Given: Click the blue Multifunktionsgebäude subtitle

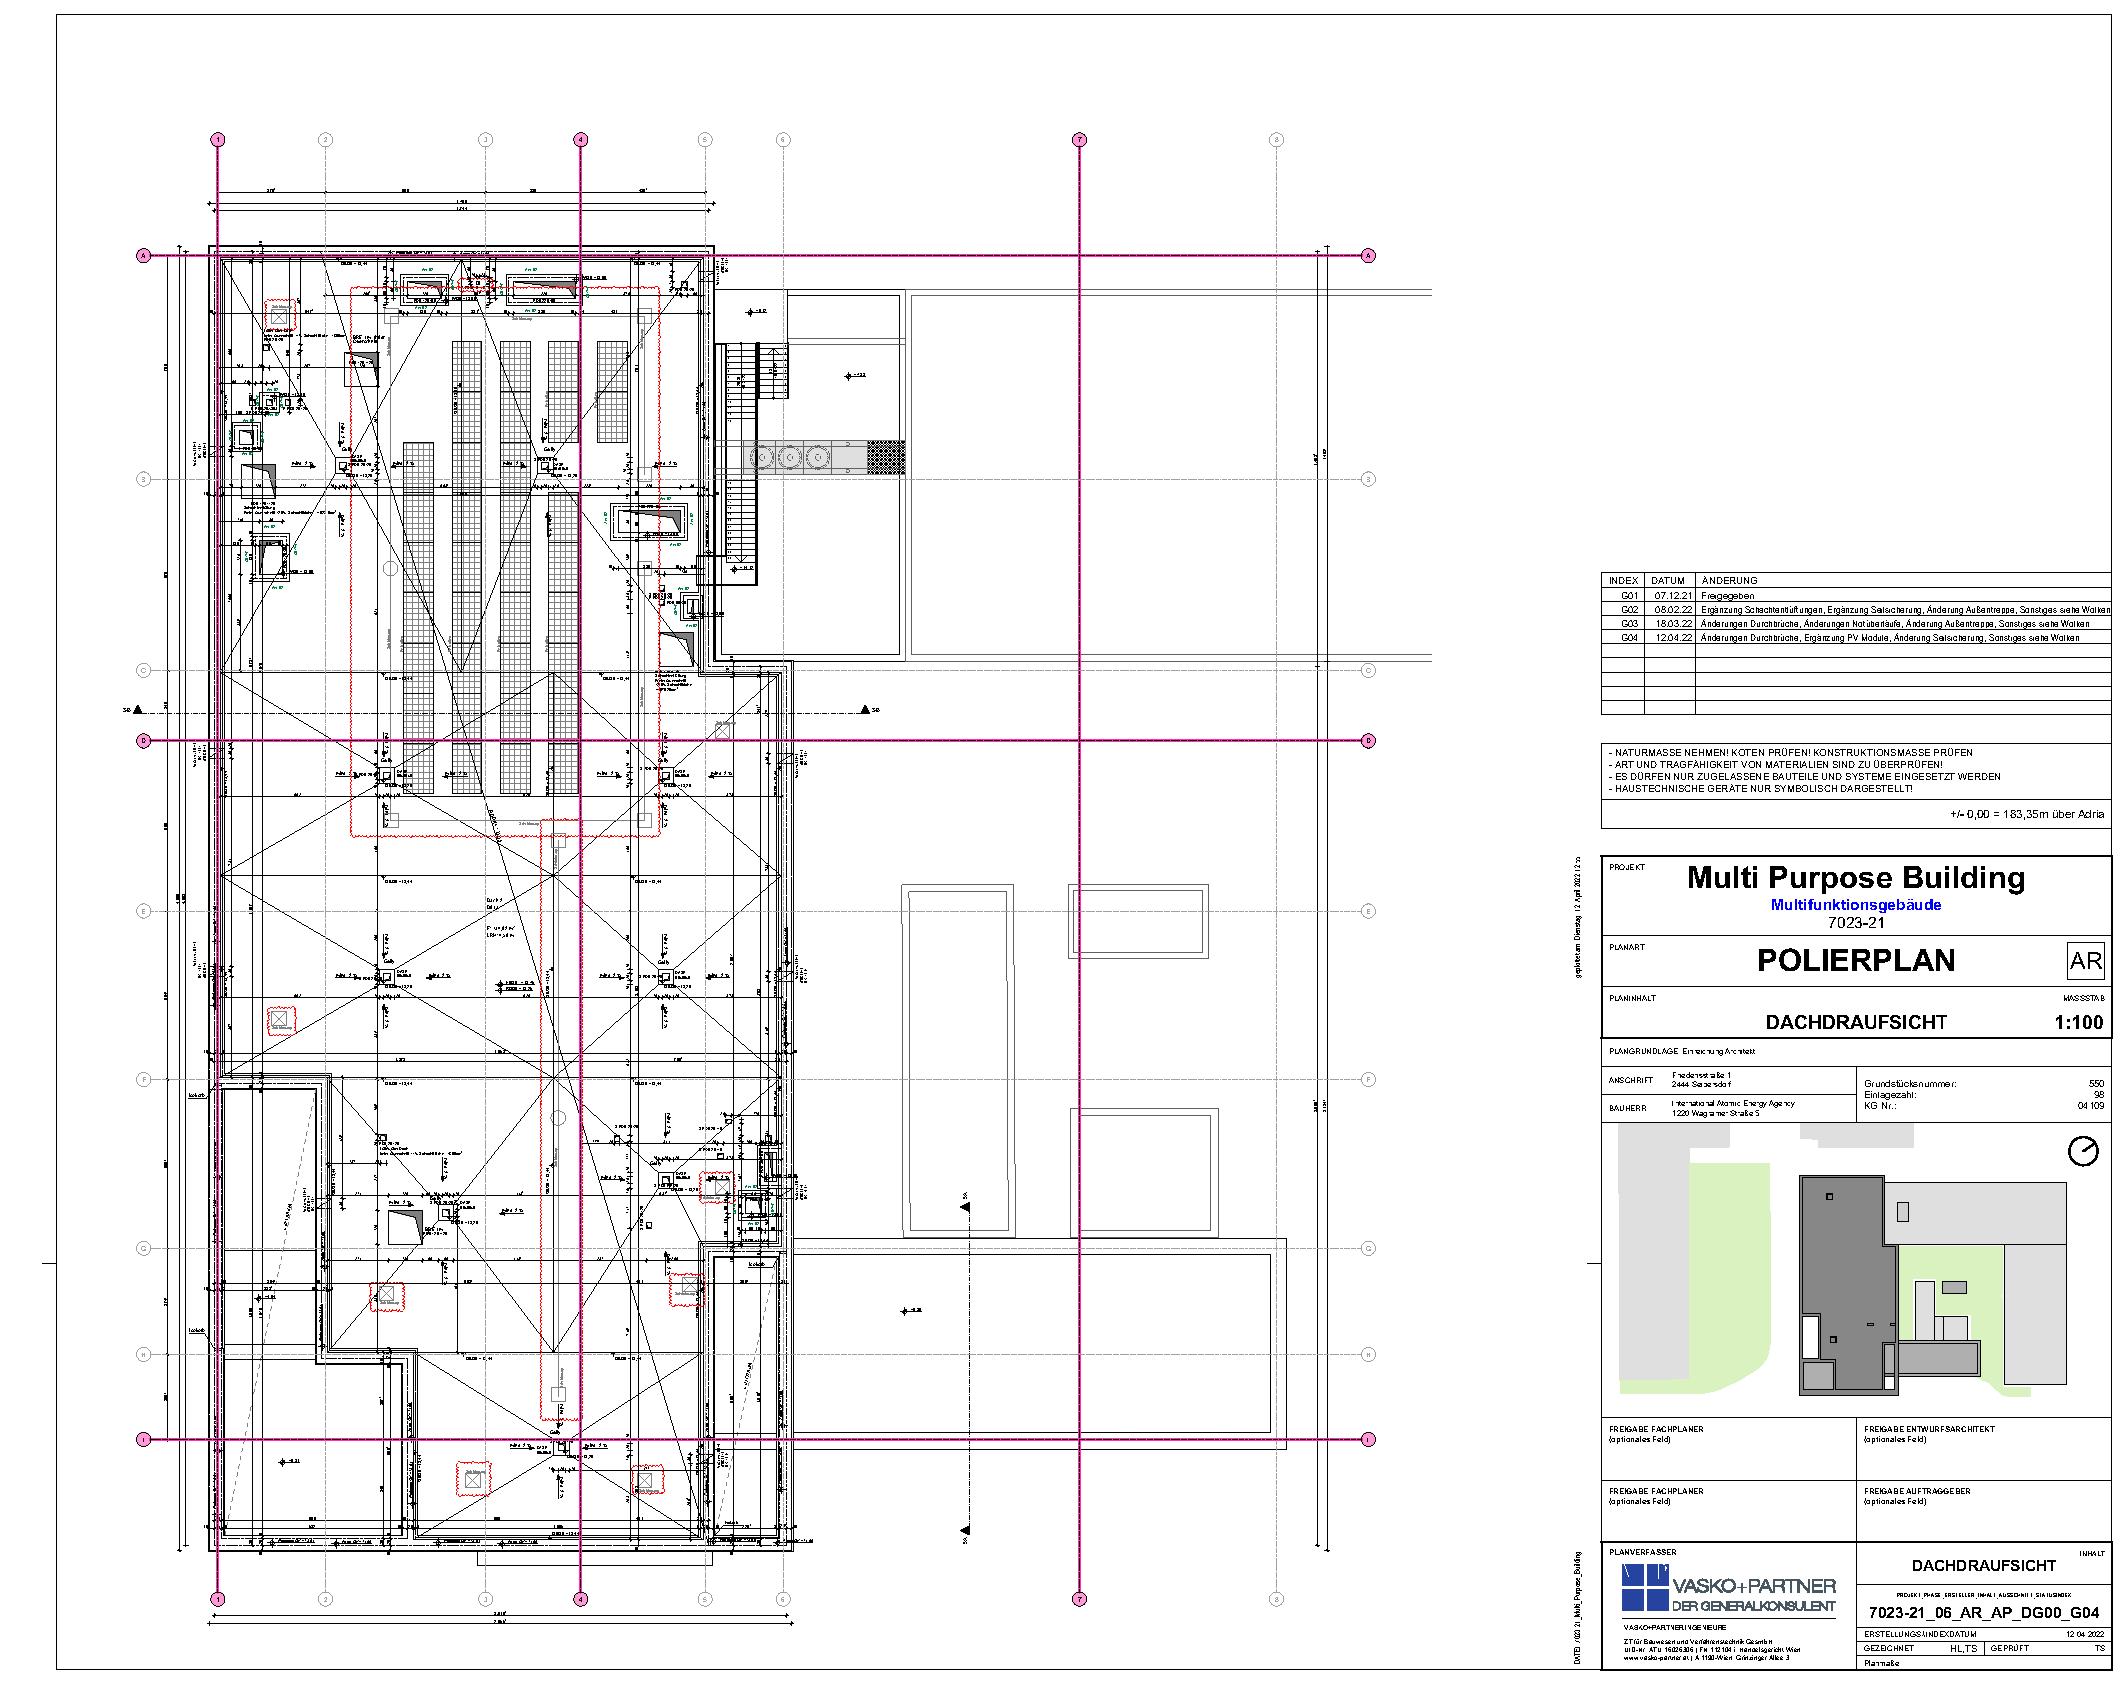Looking at the screenshot, I should (x=1856, y=905).
